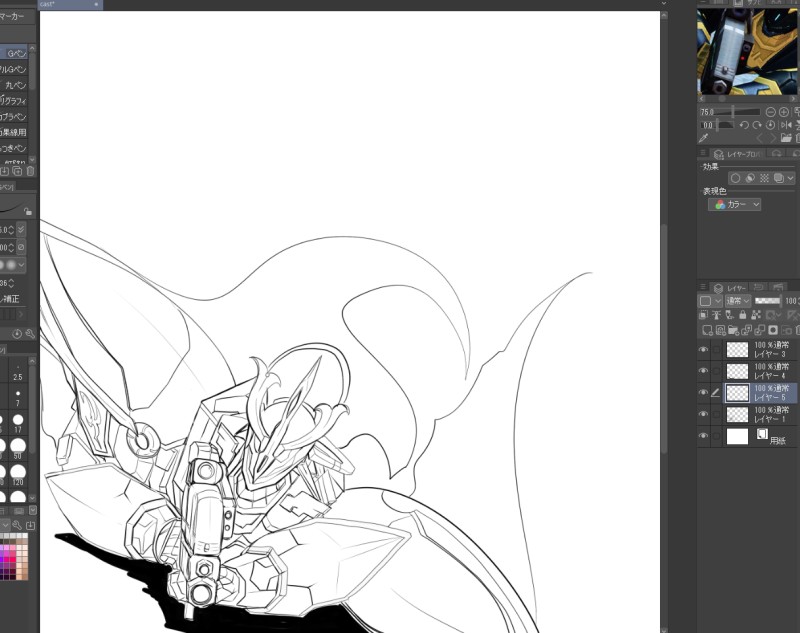800x633 pixels.
Task: Click the import sub tool icon
Action: [x=5, y=171]
